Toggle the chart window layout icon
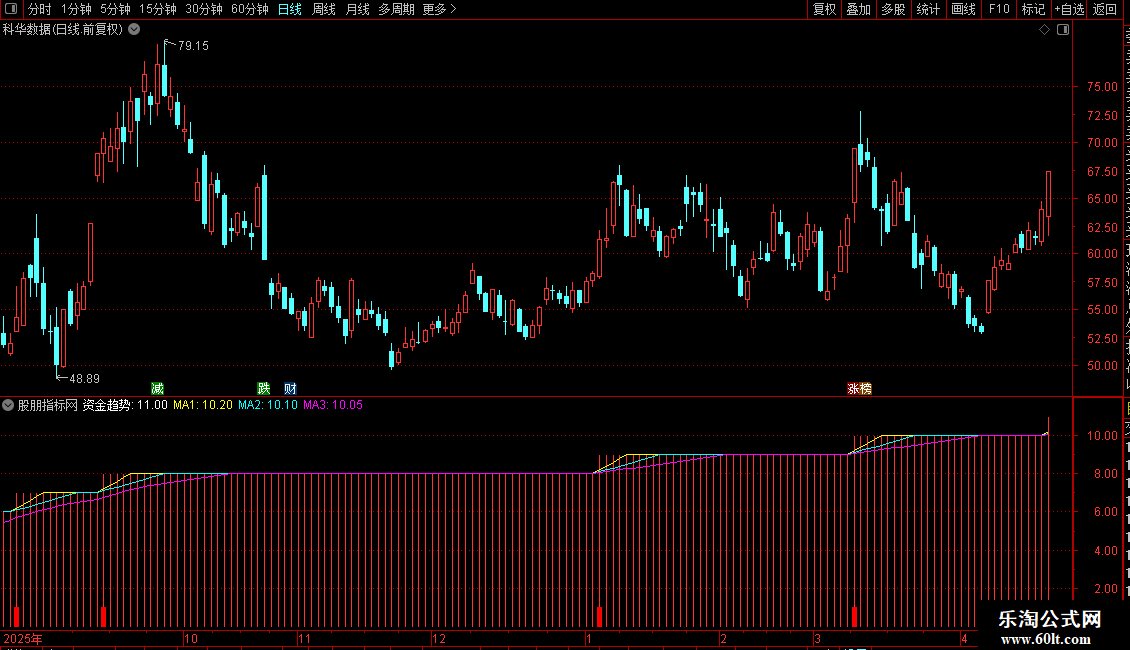 point(1063,30)
